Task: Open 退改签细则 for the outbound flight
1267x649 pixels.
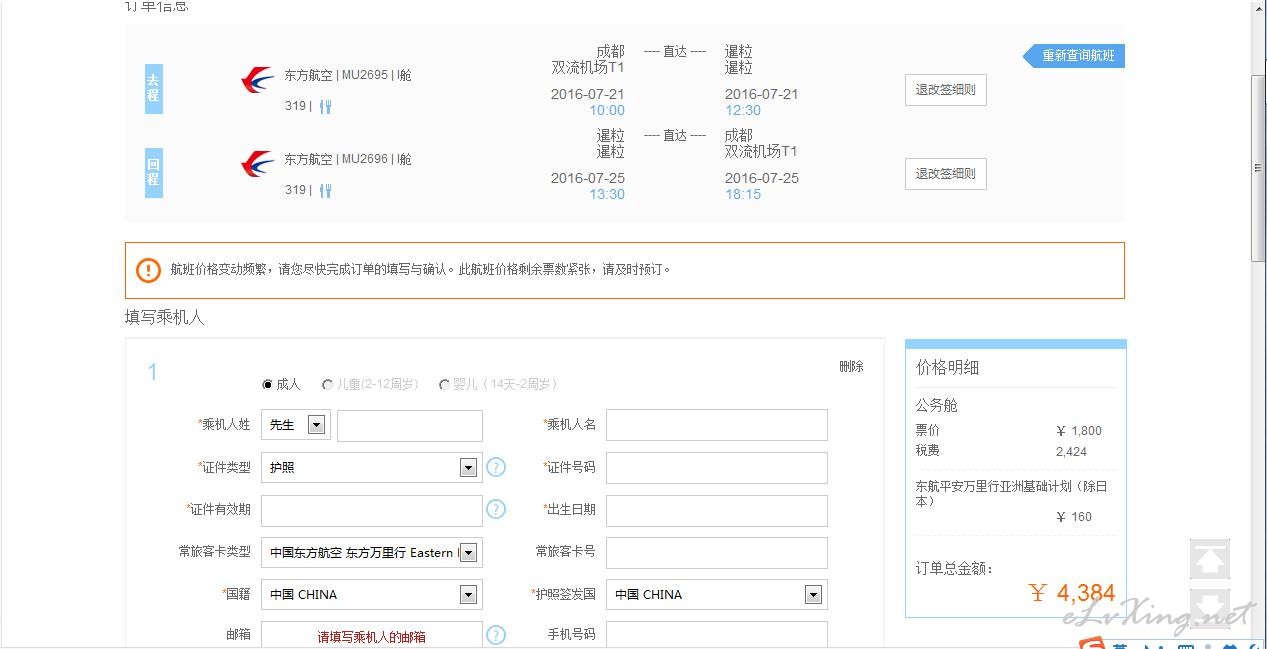Action: tap(946, 90)
